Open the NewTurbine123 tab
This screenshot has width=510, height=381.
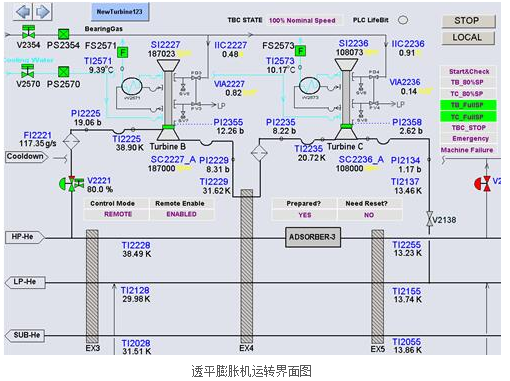[x=120, y=12]
